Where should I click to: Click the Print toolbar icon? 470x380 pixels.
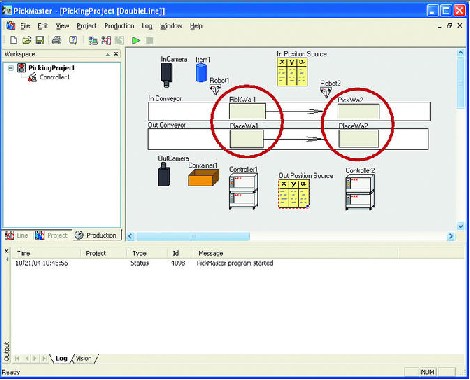pyautogui.click(x=57, y=40)
